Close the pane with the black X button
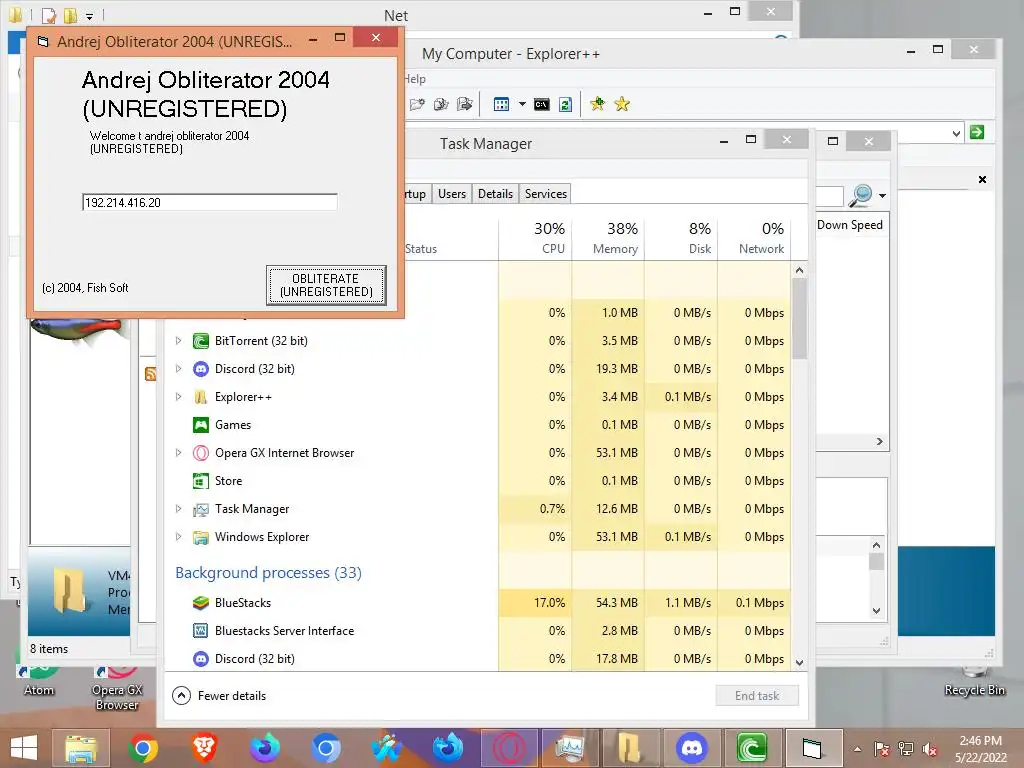 (x=982, y=180)
